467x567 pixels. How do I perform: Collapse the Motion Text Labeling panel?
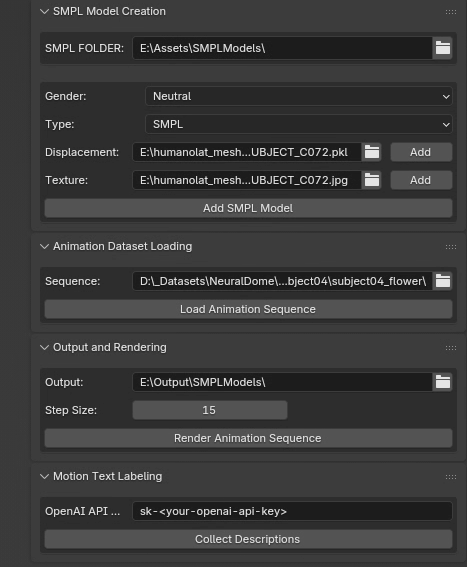[44, 477]
